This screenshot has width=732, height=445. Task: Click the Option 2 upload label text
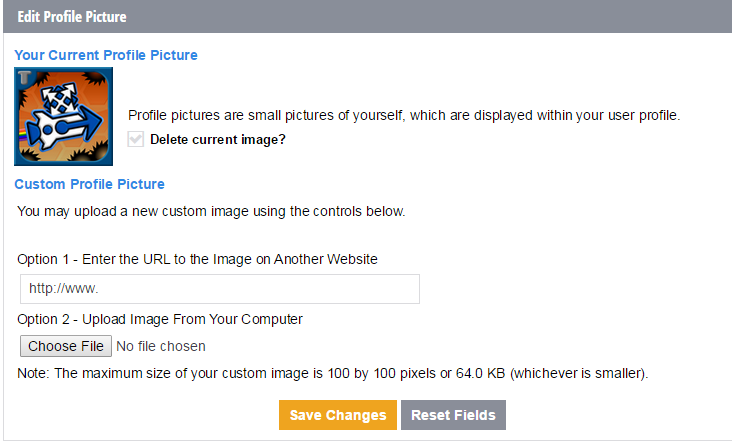tap(160, 319)
